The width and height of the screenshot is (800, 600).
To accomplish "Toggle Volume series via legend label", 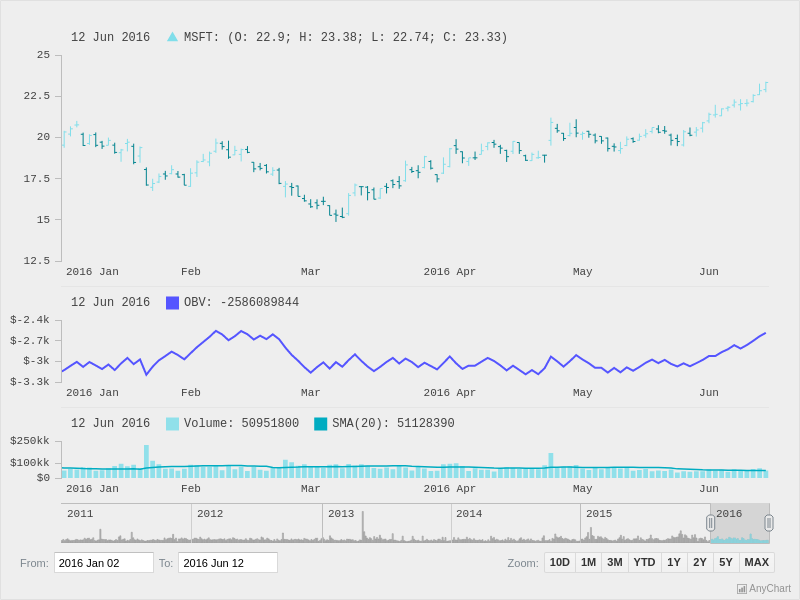I will (x=241, y=423).
